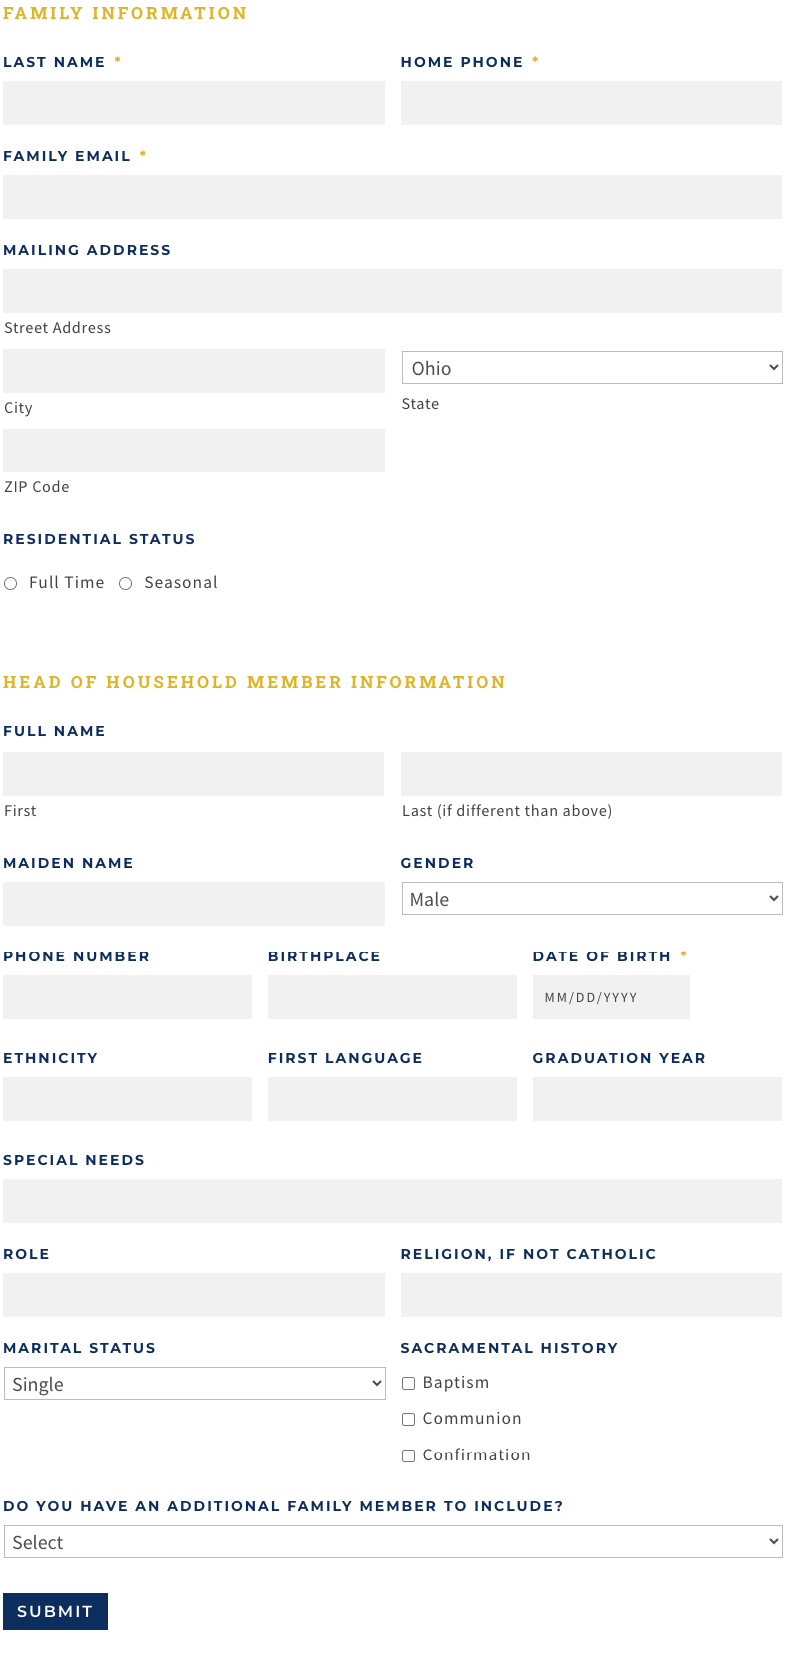Choose the Seasonal residential status
This screenshot has width=795, height=1653.
(126, 584)
